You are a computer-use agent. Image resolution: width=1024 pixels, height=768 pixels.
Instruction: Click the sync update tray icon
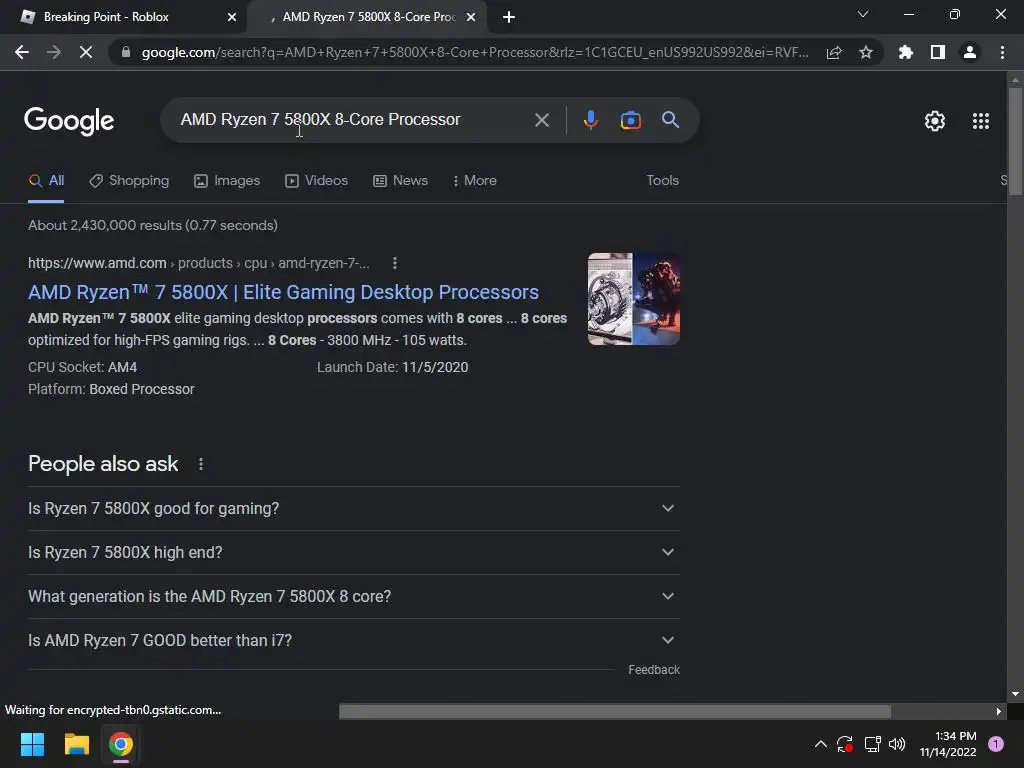click(845, 744)
